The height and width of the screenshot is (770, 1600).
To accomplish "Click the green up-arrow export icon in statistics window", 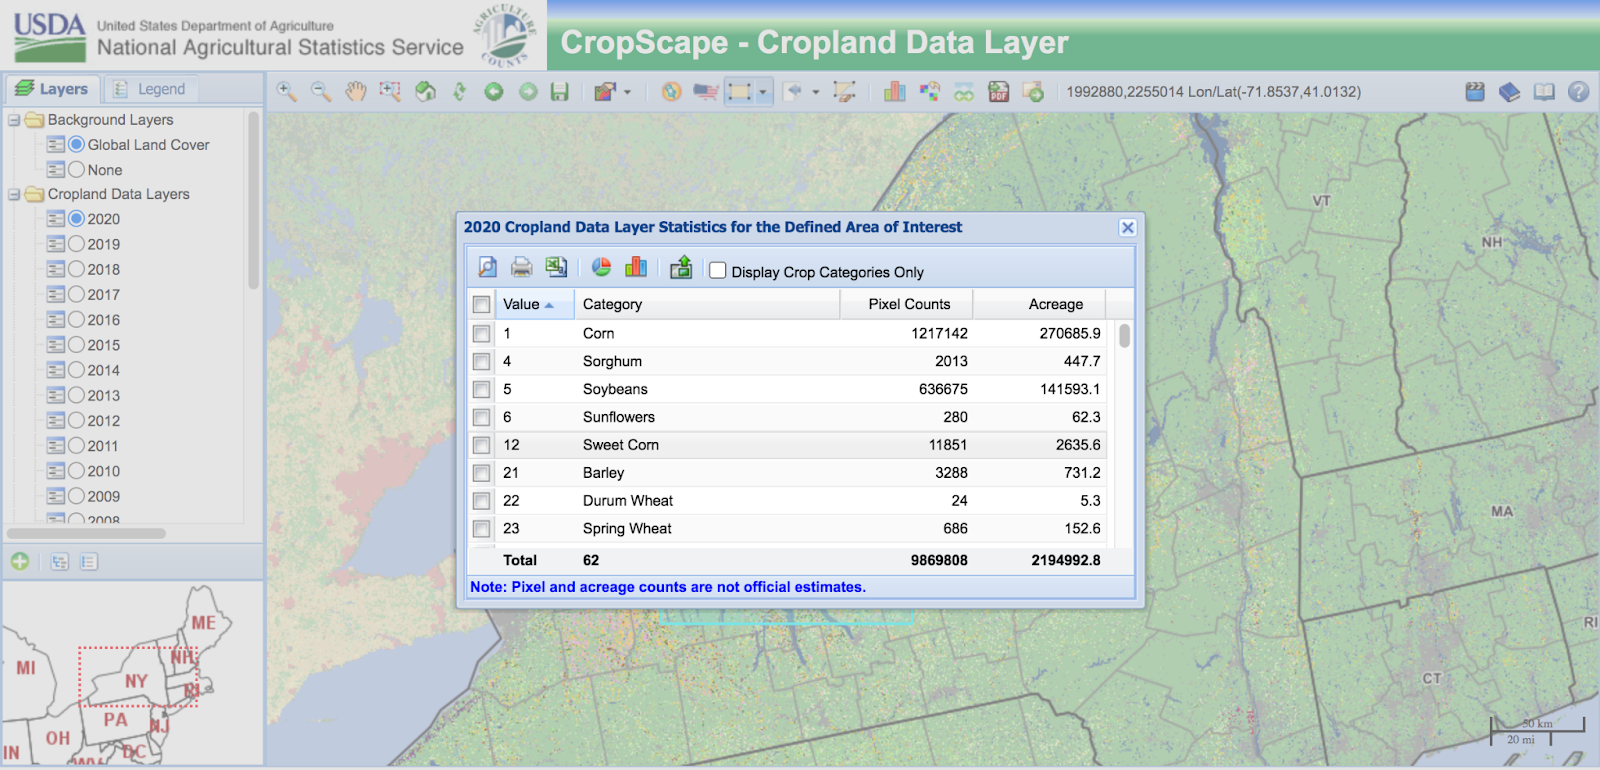I will coord(681,267).
